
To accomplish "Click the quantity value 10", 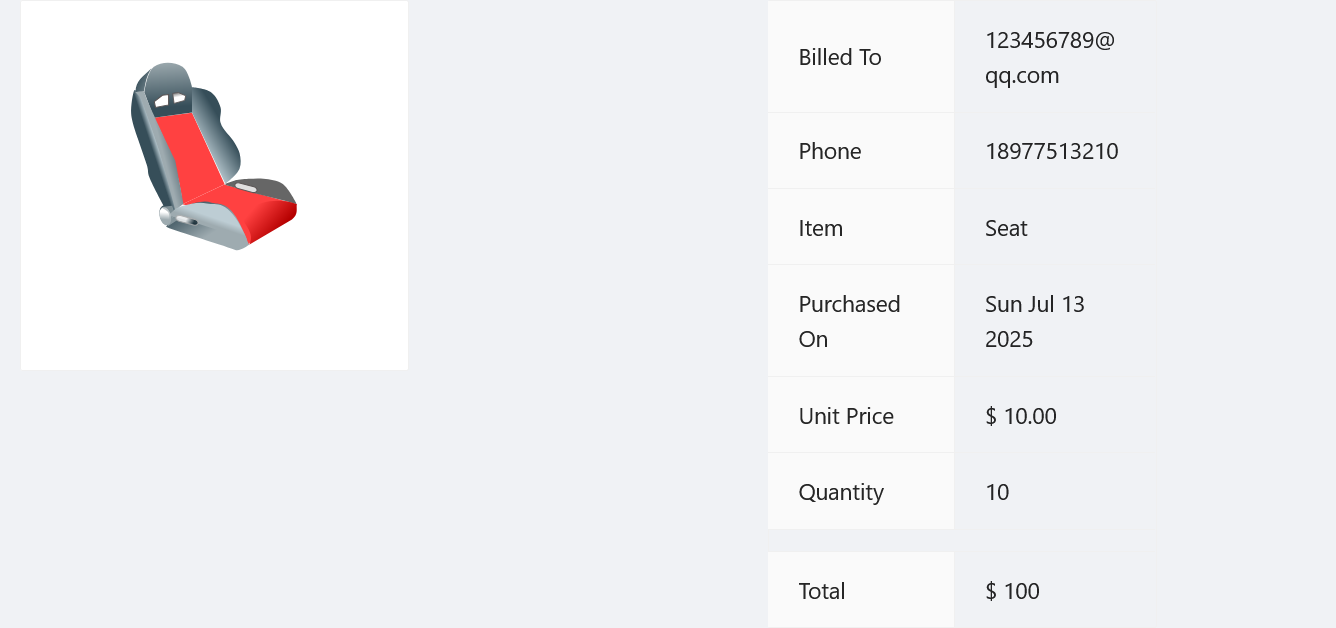I will click(997, 492).
